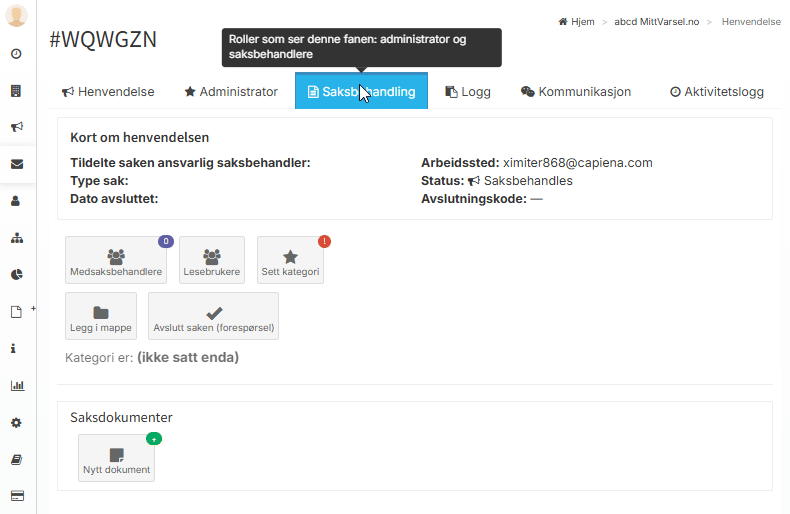The width and height of the screenshot is (790, 514).
Task: Open the Administrator tab
Action: [x=230, y=92]
